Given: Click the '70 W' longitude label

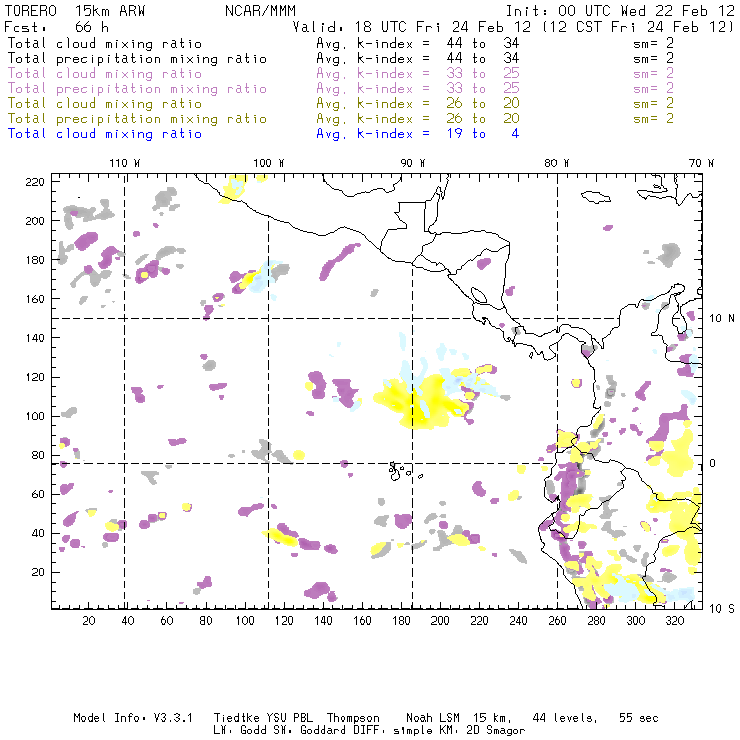Looking at the screenshot, I should (x=701, y=163).
